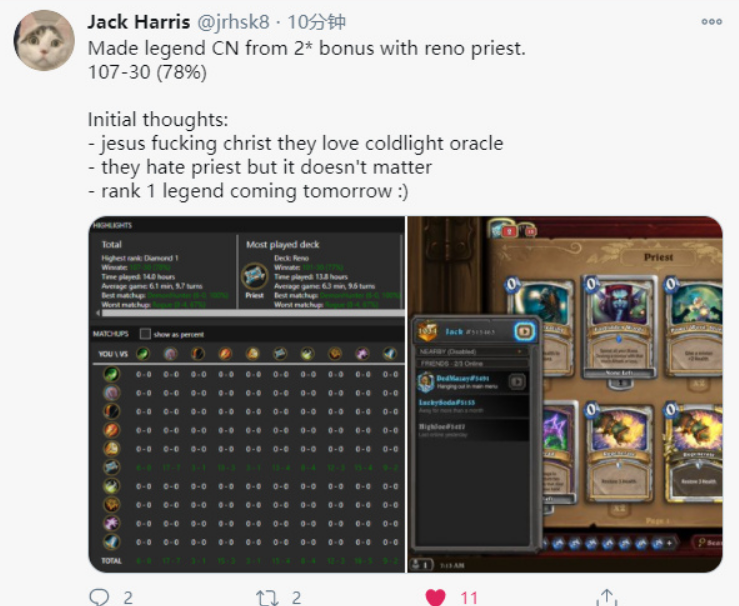Toggle the show as percent checkbox
Viewport: 739px width, 606px height.
click(145, 334)
